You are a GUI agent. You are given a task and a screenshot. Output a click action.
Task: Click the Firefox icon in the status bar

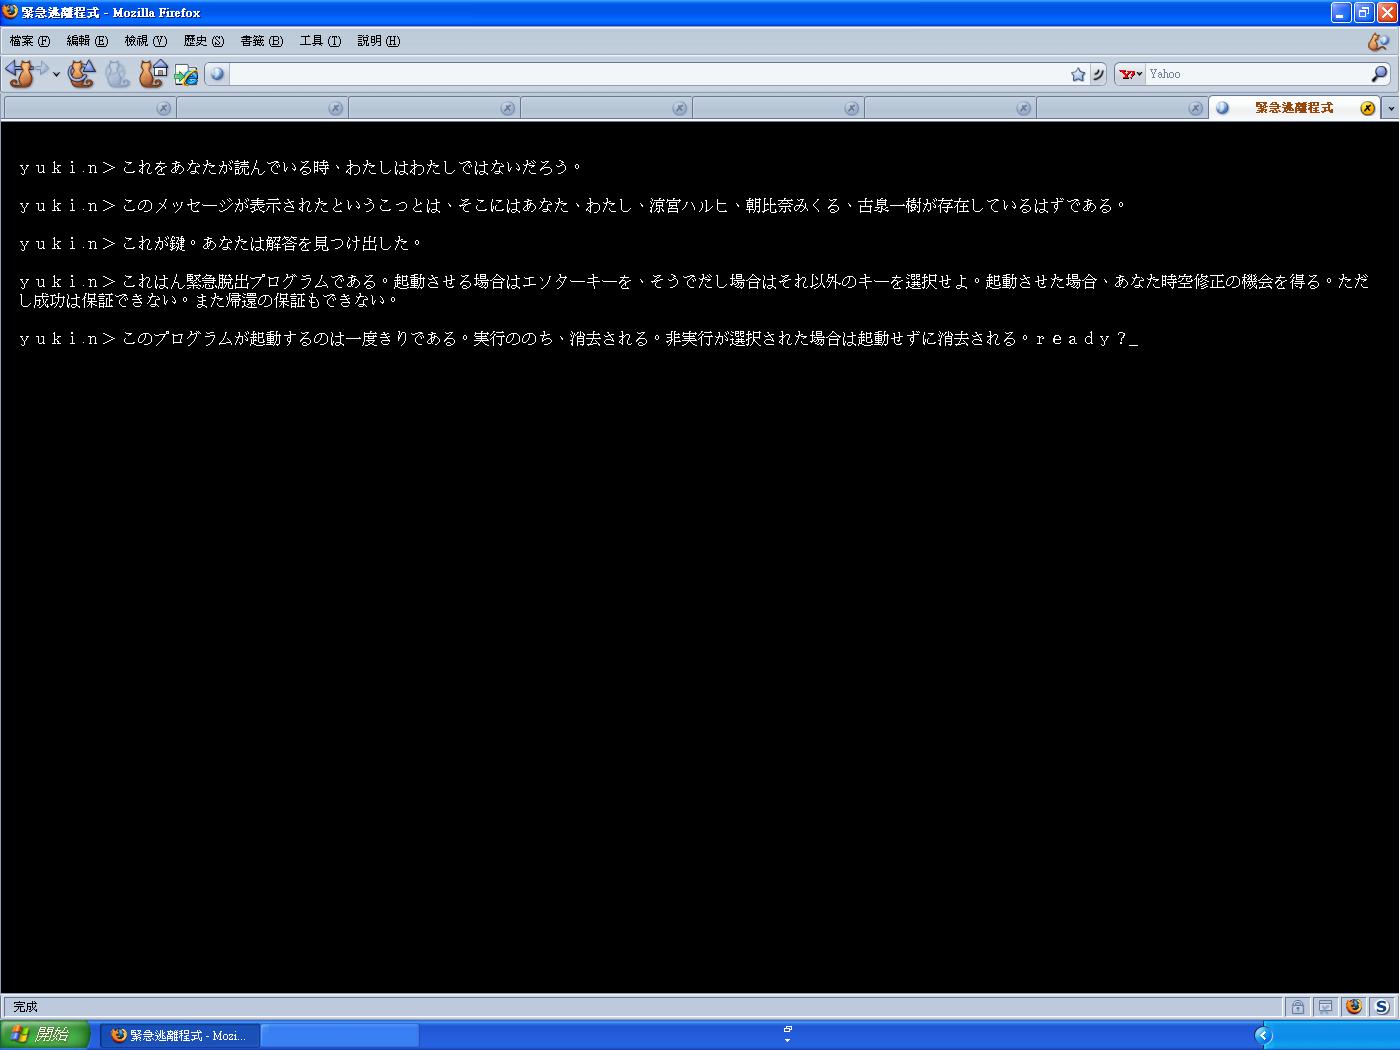(x=1353, y=1006)
